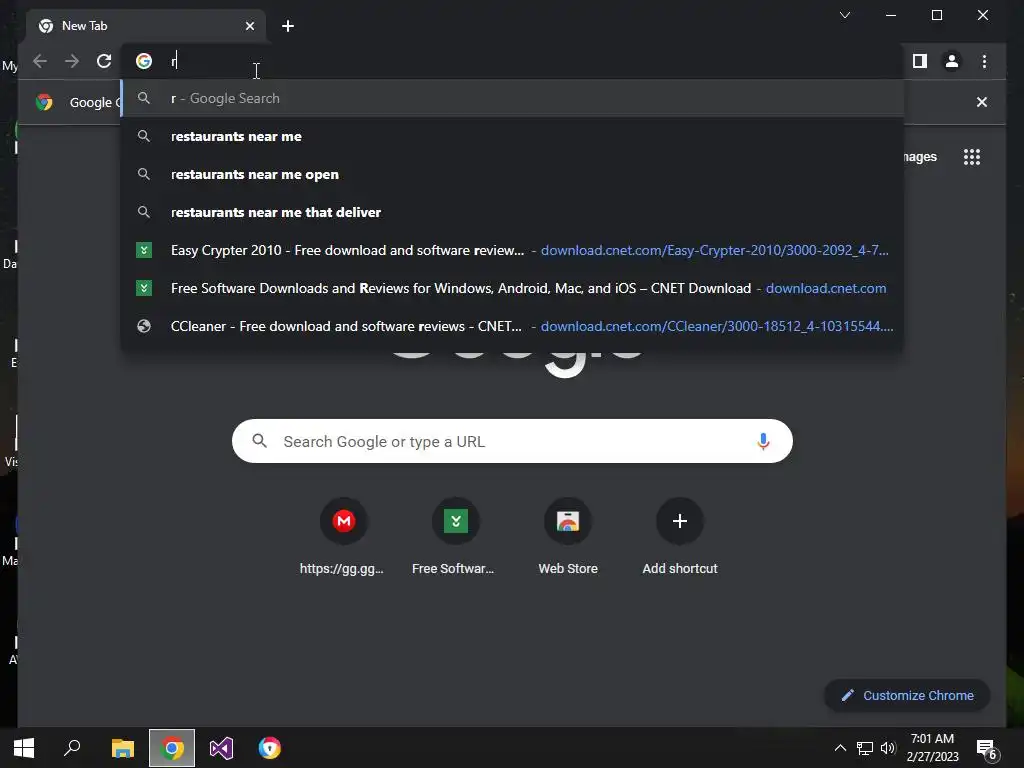Open the clock and date flyout
The height and width of the screenshot is (768, 1024).
[x=933, y=748]
